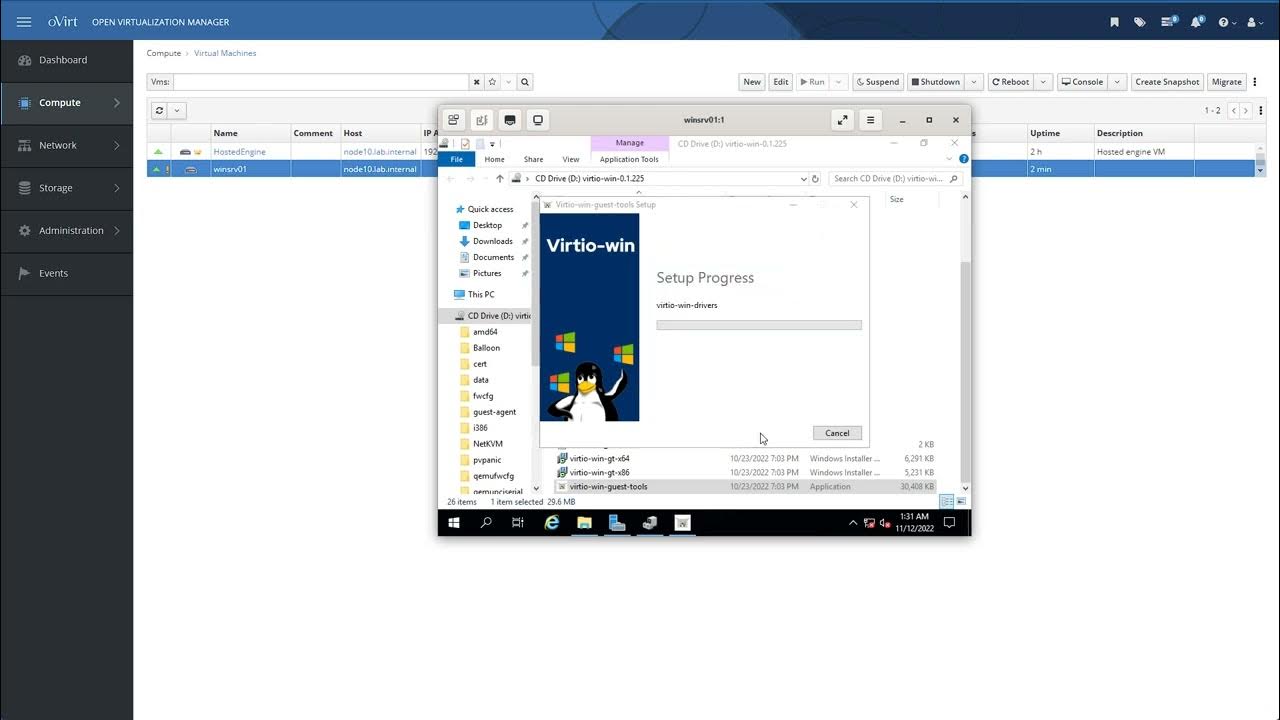Expand the Administration sidebar menu
This screenshot has height=720, width=1280.
(66, 230)
